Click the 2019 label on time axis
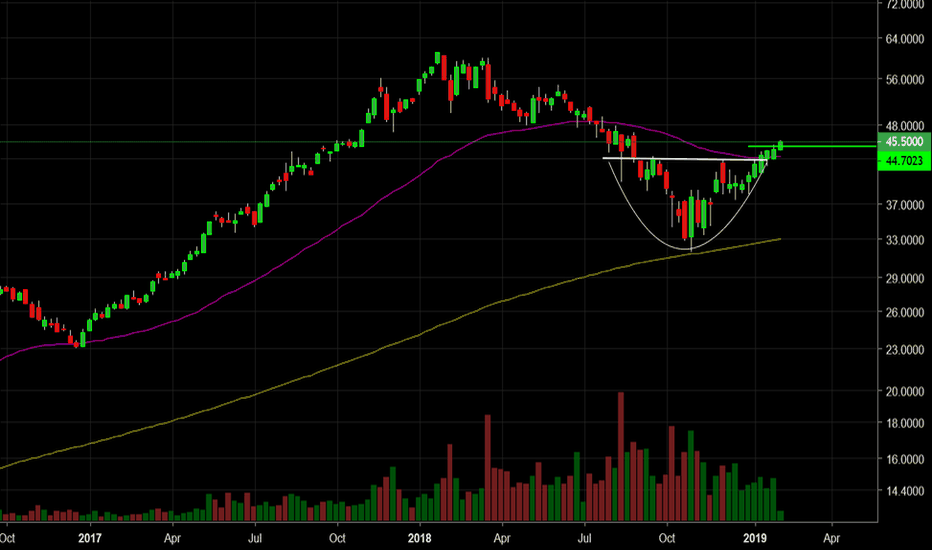 click(x=755, y=538)
